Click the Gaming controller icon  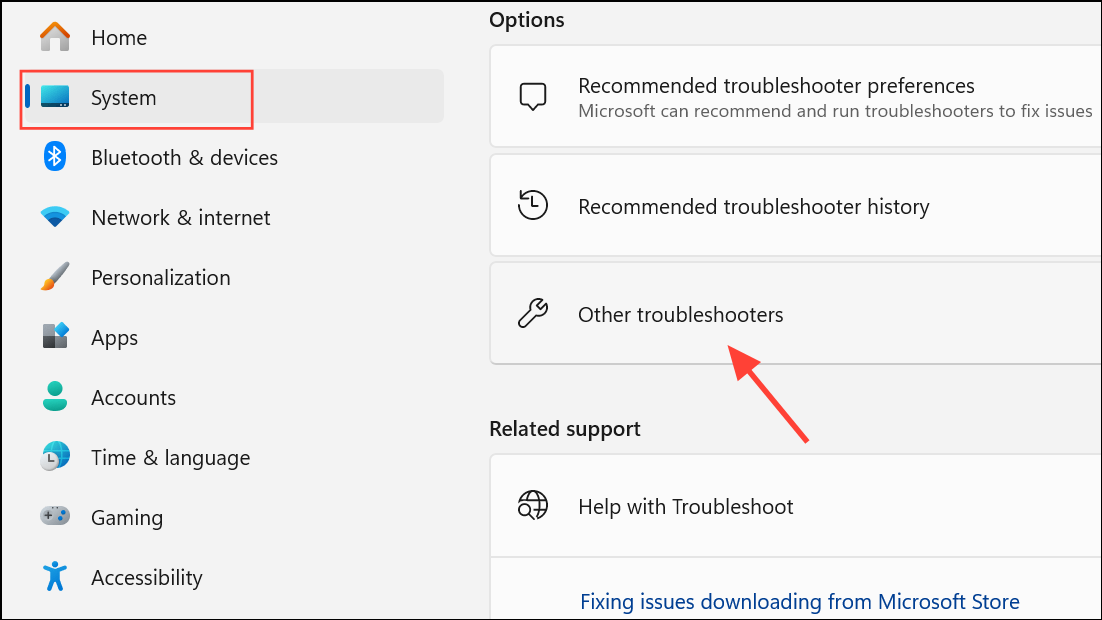pyautogui.click(x=55, y=516)
